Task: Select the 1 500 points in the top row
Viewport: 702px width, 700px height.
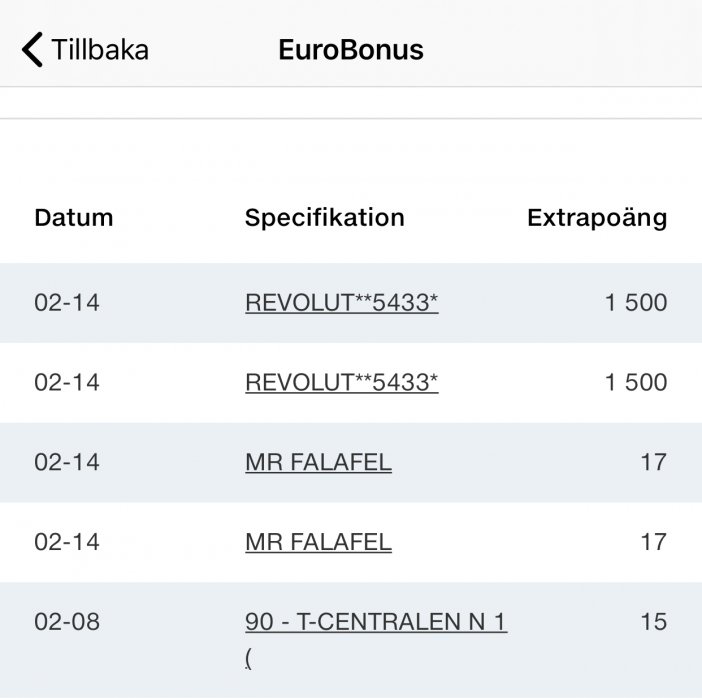Action: tap(635, 302)
